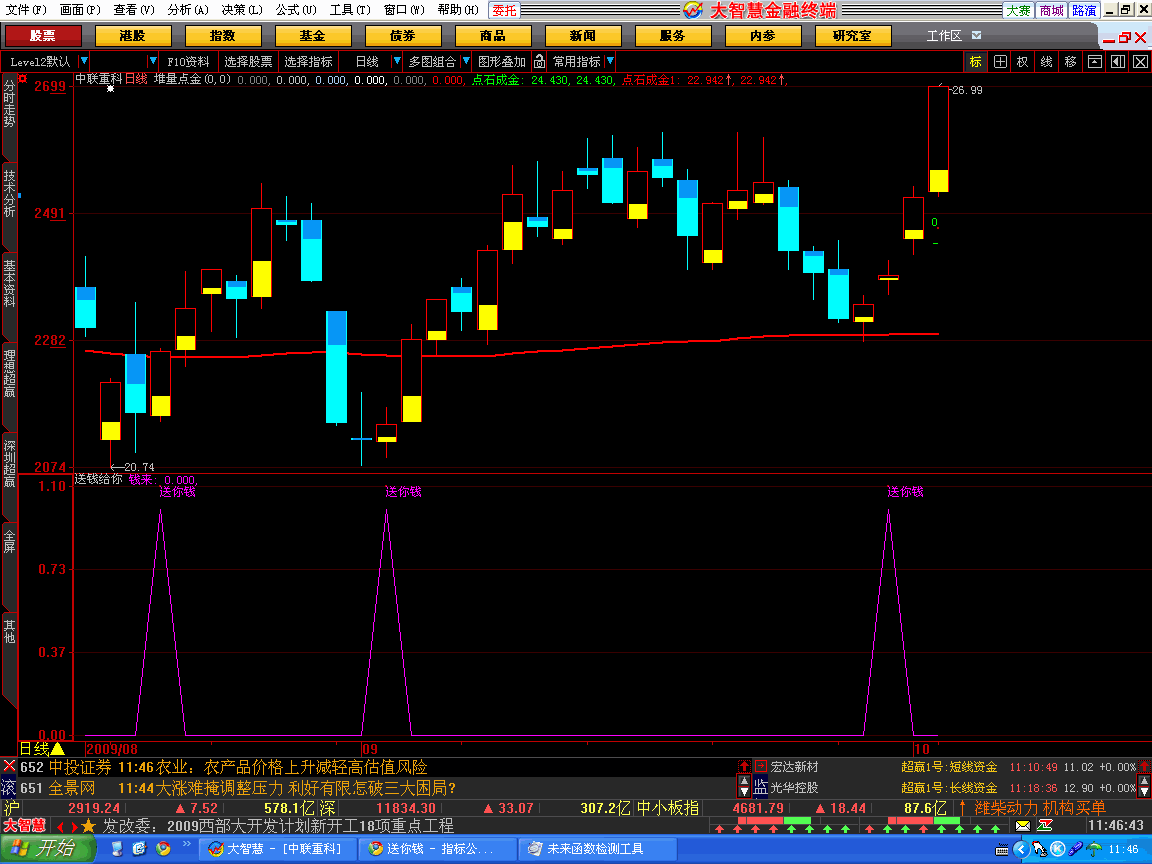Image resolution: width=1152 pixels, height=864 pixels.
Task: Toggle the 移 move icon
Action: click(x=1070, y=62)
